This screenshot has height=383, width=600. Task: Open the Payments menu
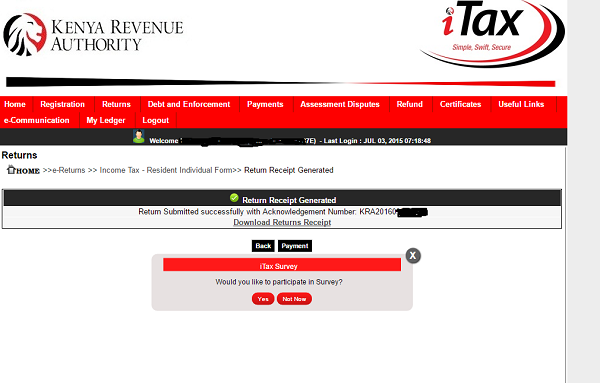(x=265, y=104)
